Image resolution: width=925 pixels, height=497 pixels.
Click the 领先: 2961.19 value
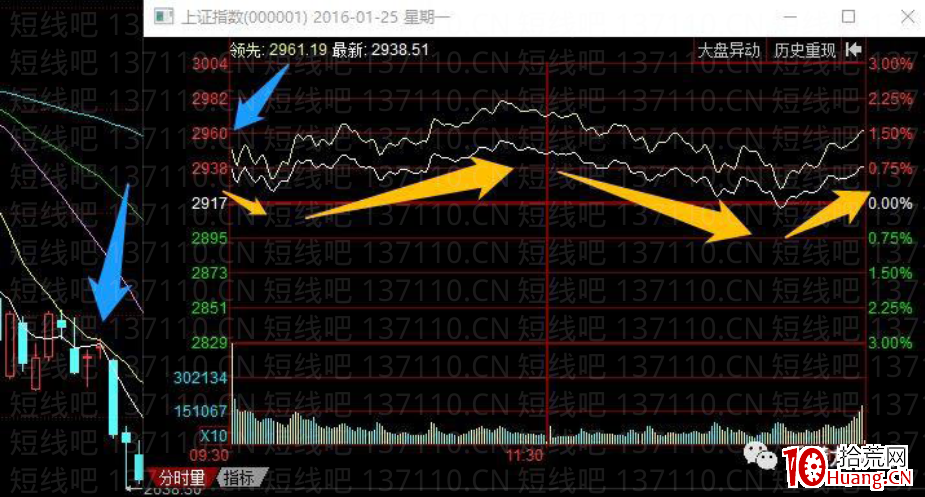[278, 50]
